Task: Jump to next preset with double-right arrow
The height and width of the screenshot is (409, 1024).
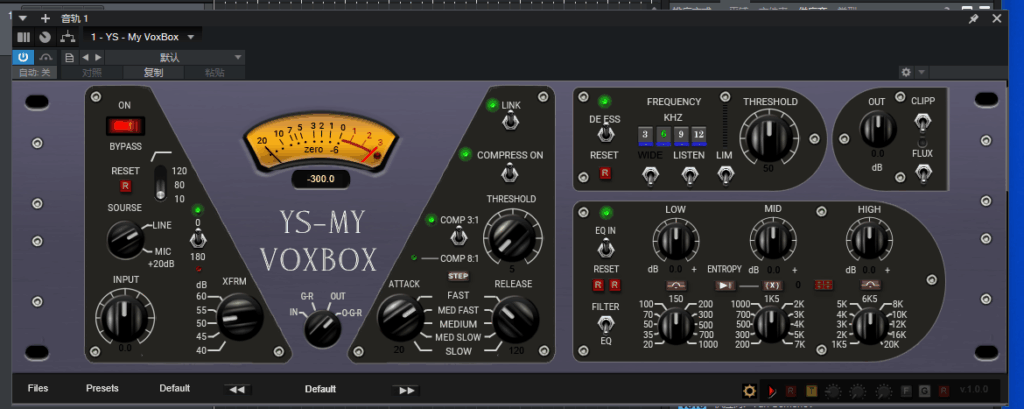Action: pos(407,390)
